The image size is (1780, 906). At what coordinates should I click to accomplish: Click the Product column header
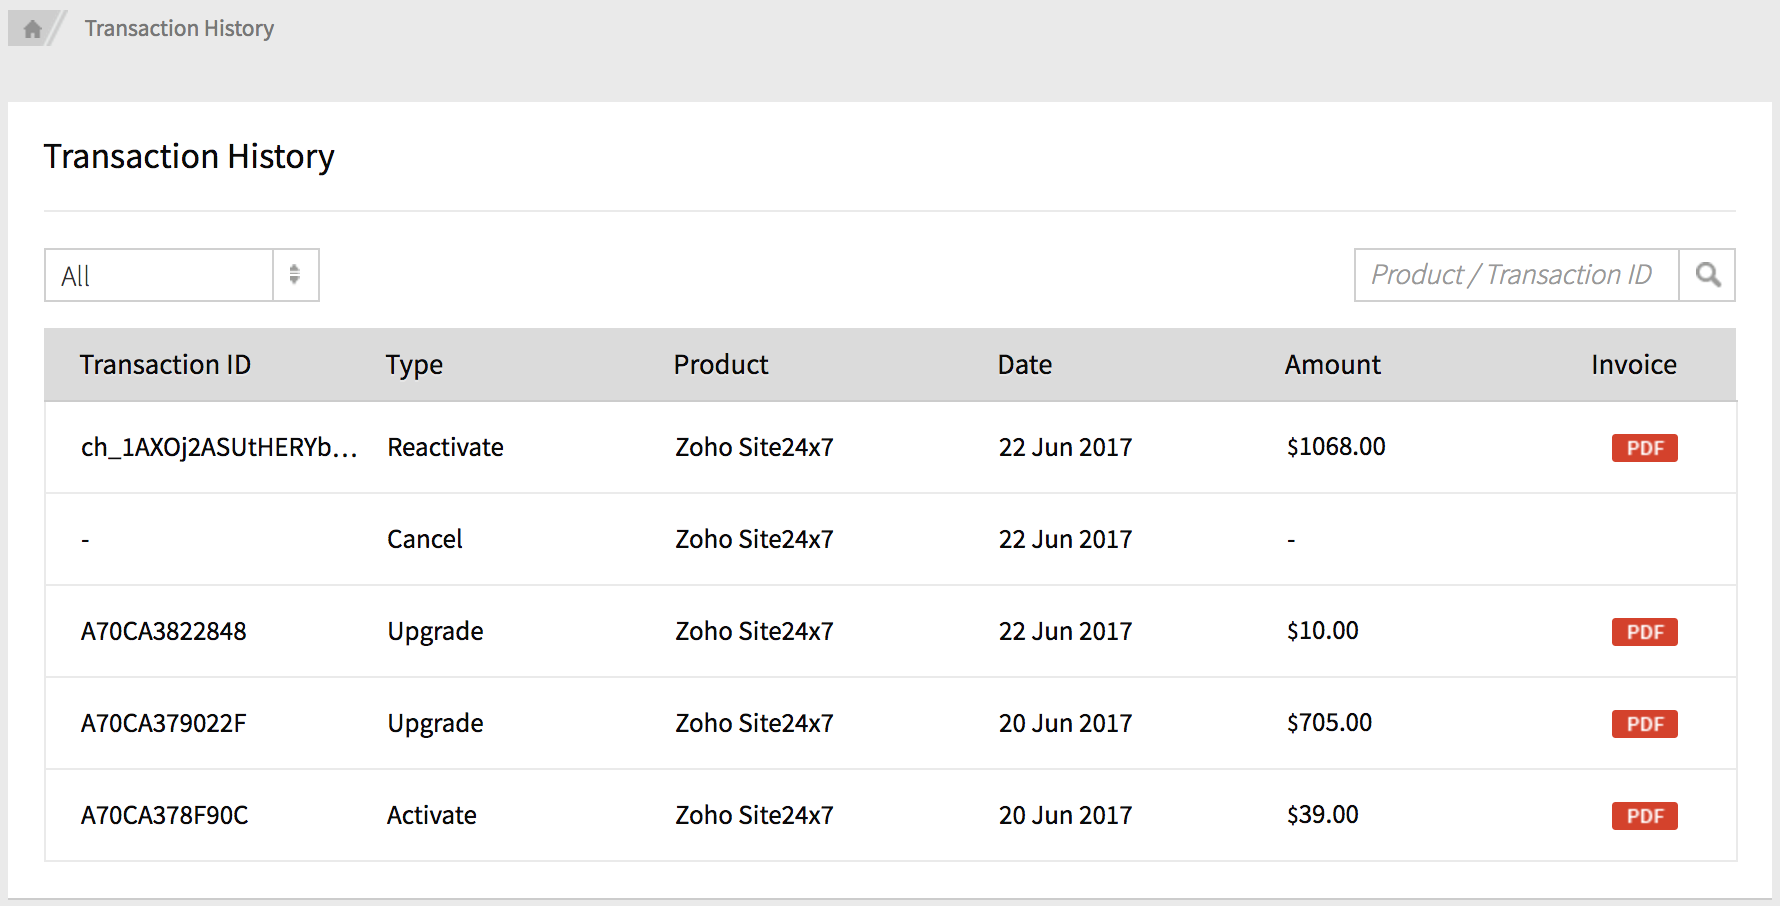point(721,365)
